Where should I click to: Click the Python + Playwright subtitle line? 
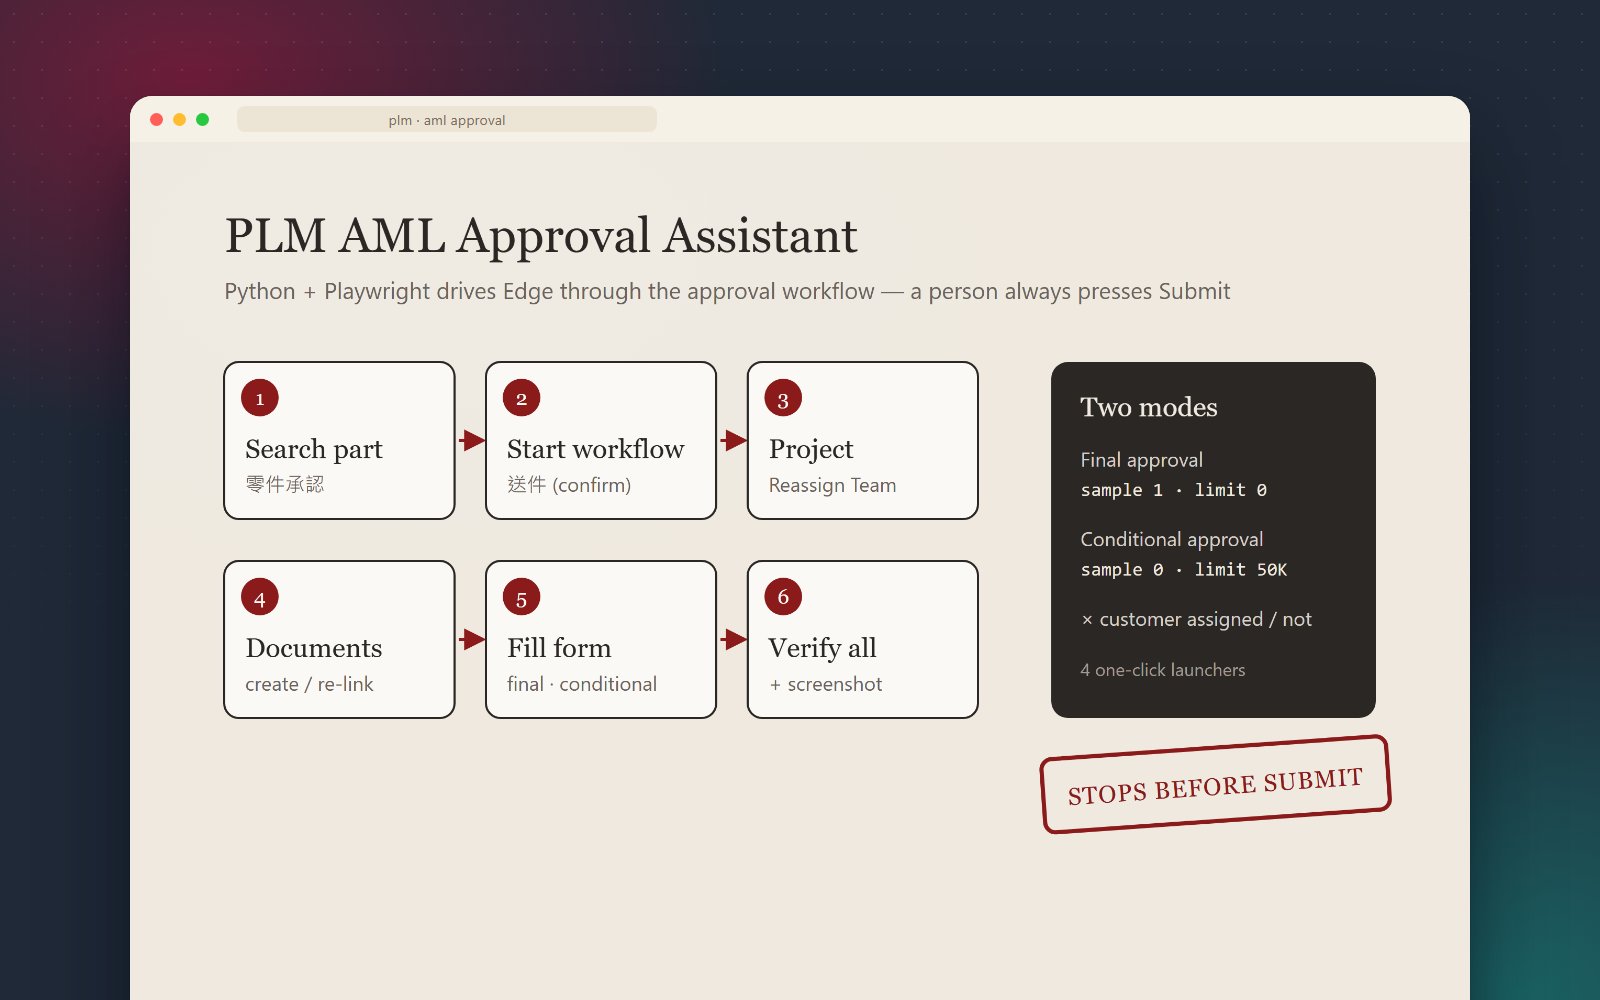727,291
